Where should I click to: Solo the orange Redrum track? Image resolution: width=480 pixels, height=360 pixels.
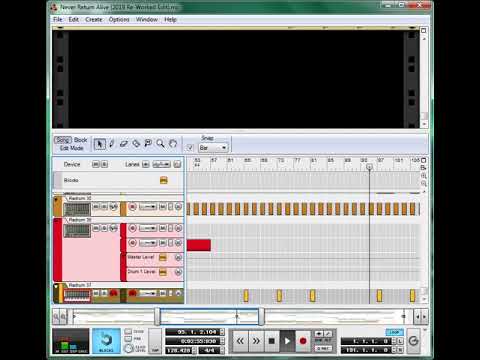pos(104,207)
